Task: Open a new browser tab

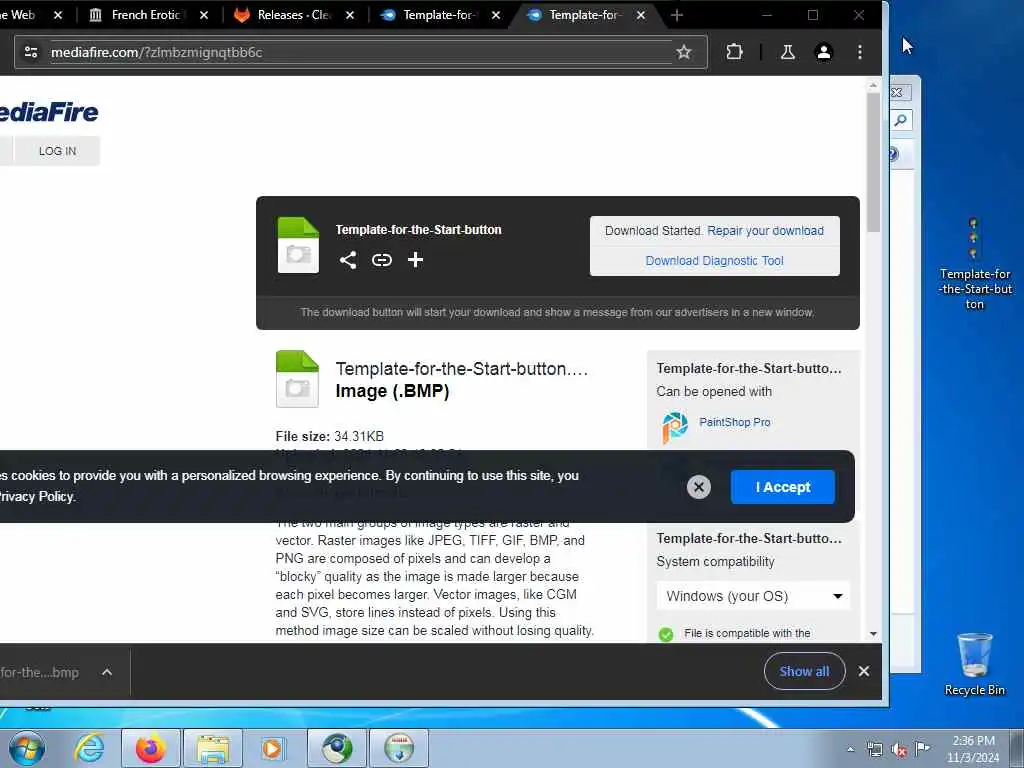Action: point(677,14)
